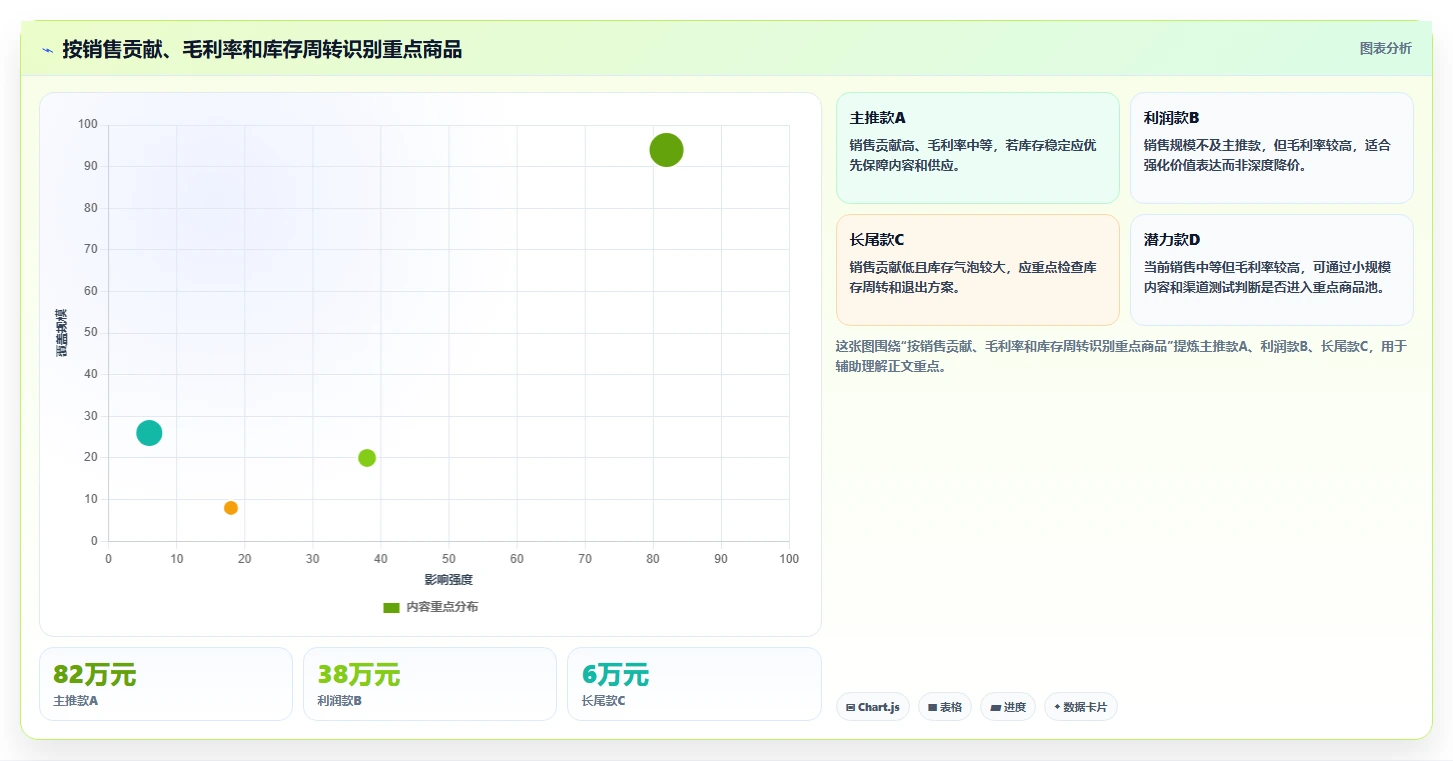This screenshot has height=761, width=1453.
Task: Toggle the 内容重点分布 legend entry
Action: click(x=431, y=607)
